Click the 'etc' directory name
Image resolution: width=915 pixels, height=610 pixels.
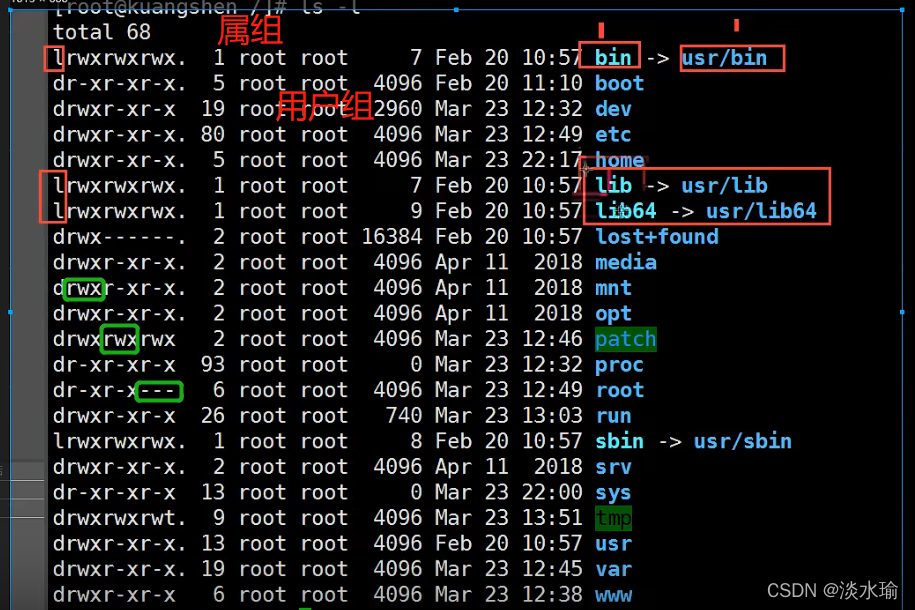pyautogui.click(x=613, y=135)
